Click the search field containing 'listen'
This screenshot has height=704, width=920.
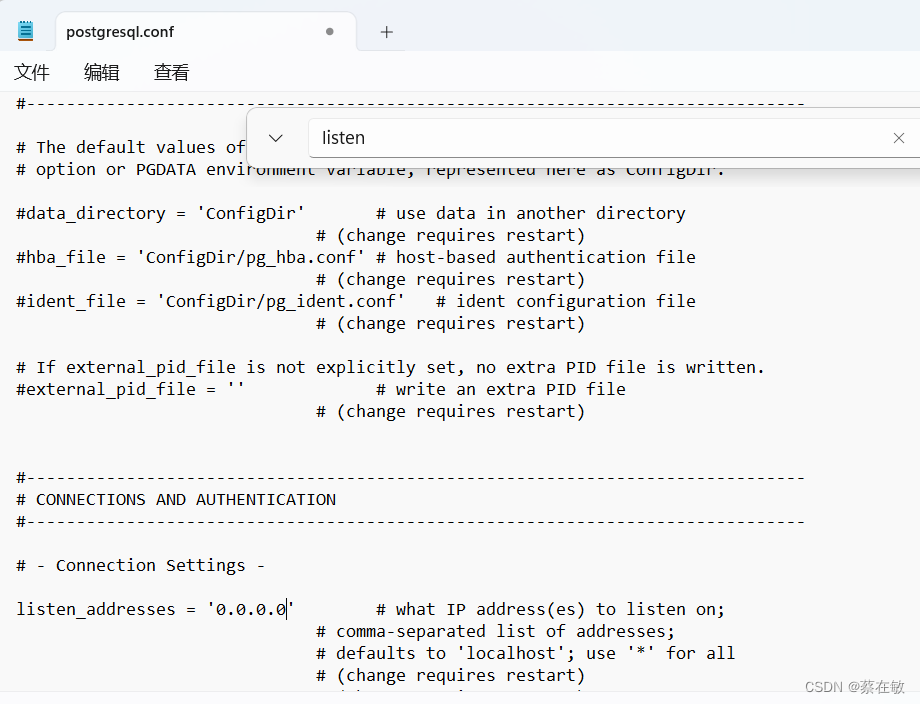coord(500,137)
